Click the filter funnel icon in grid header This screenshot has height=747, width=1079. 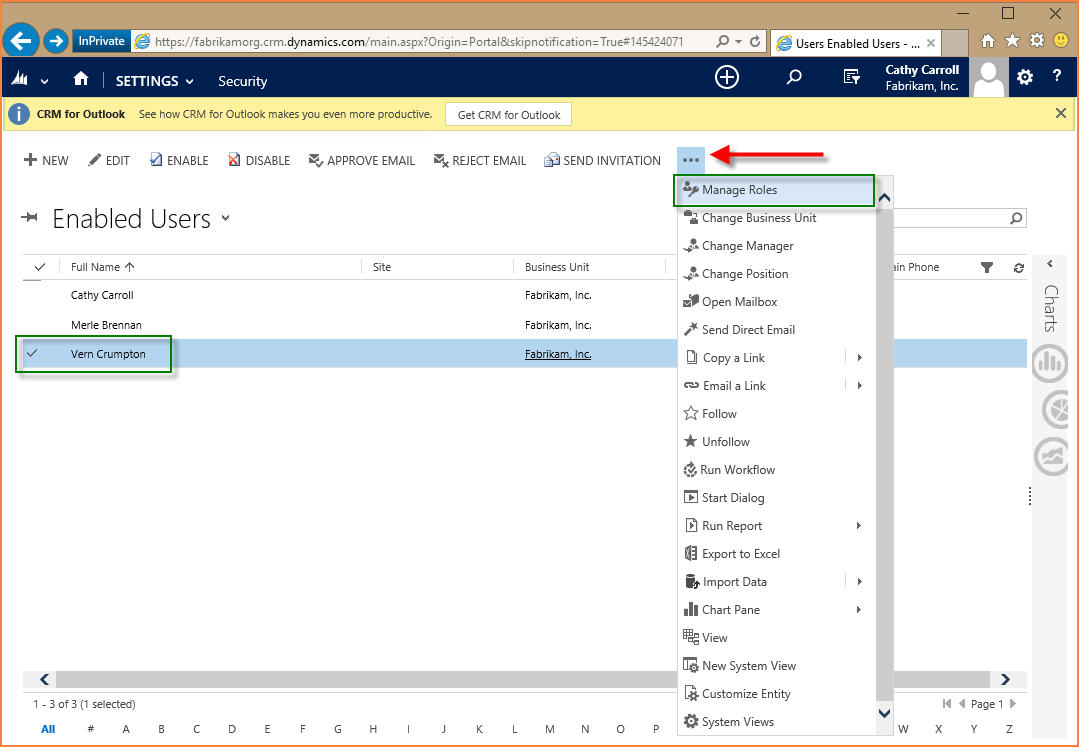click(x=987, y=267)
